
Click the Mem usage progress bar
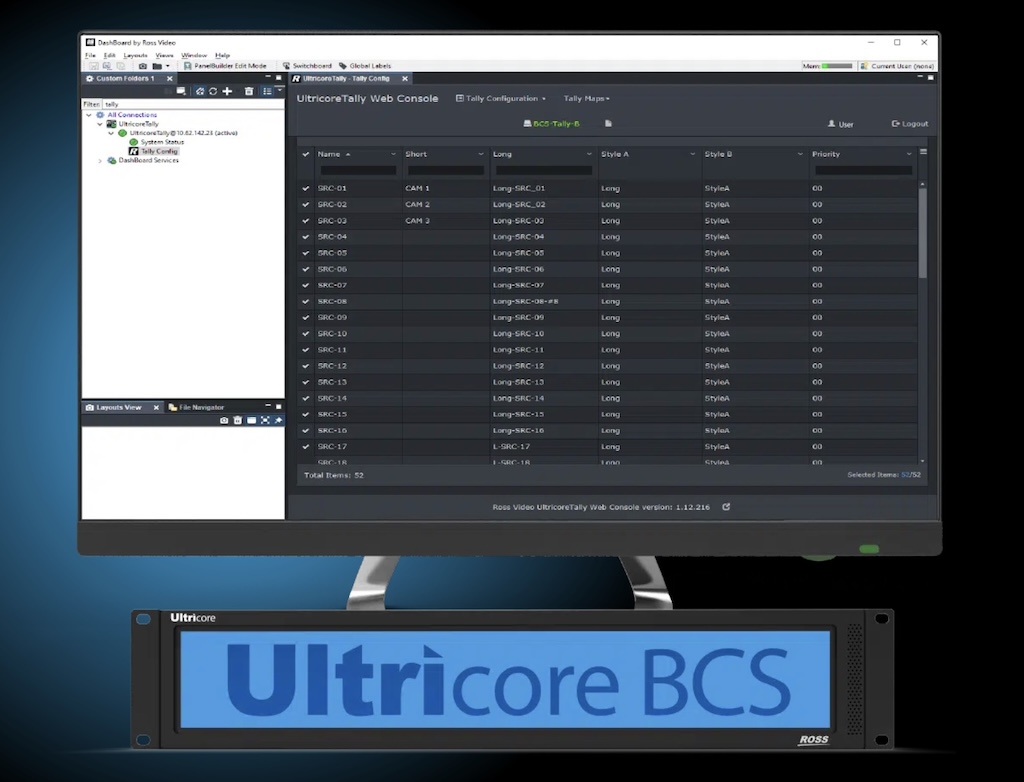pyautogui.click(x=837, y=66)
